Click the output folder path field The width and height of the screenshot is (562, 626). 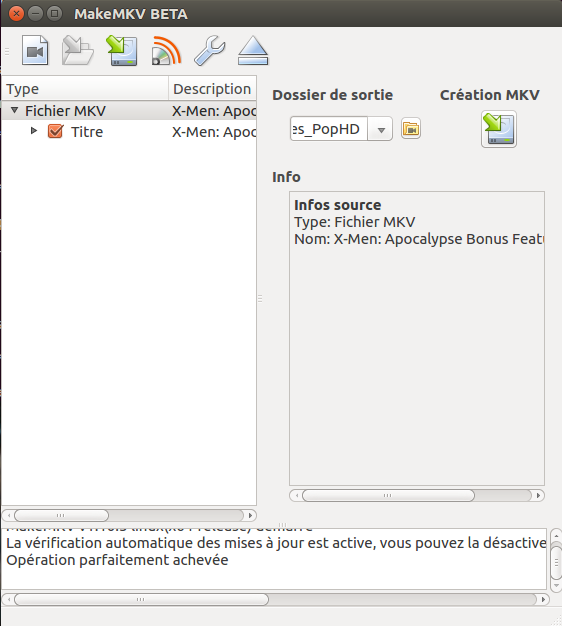tap(328, 129)
